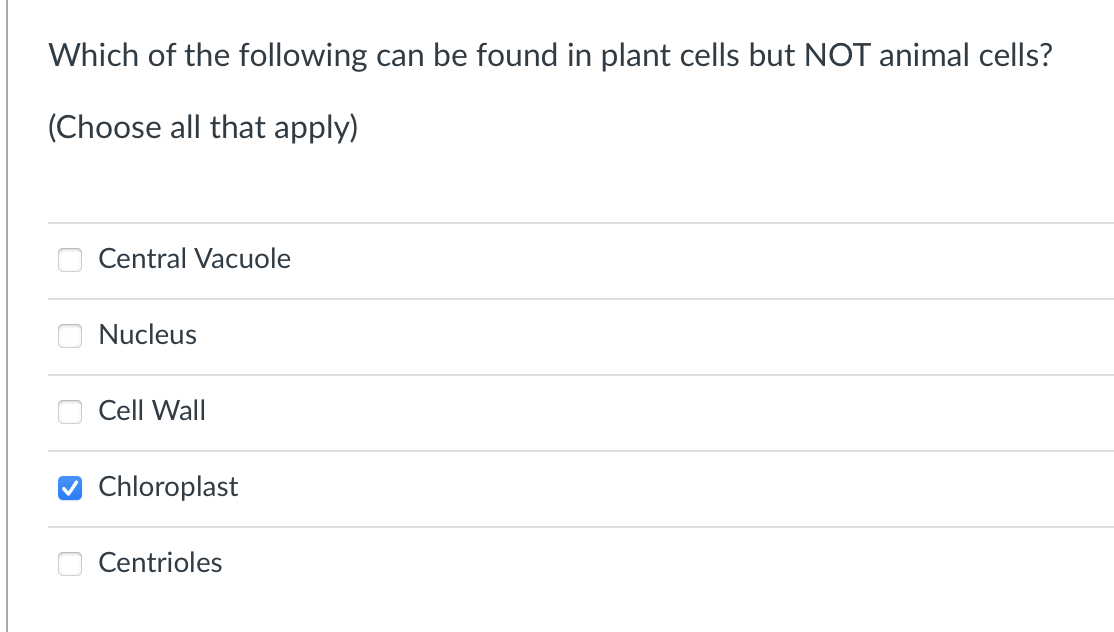Select the Centrioles checkbox
The image size is (1114, 632).
point(70,564)
